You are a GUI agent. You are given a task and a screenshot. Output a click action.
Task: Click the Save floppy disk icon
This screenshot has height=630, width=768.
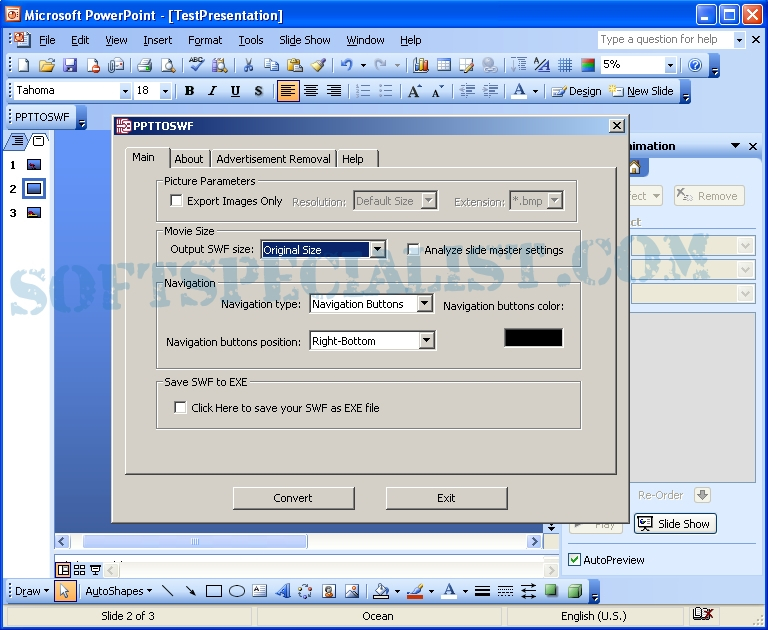(x=70, y=65)
